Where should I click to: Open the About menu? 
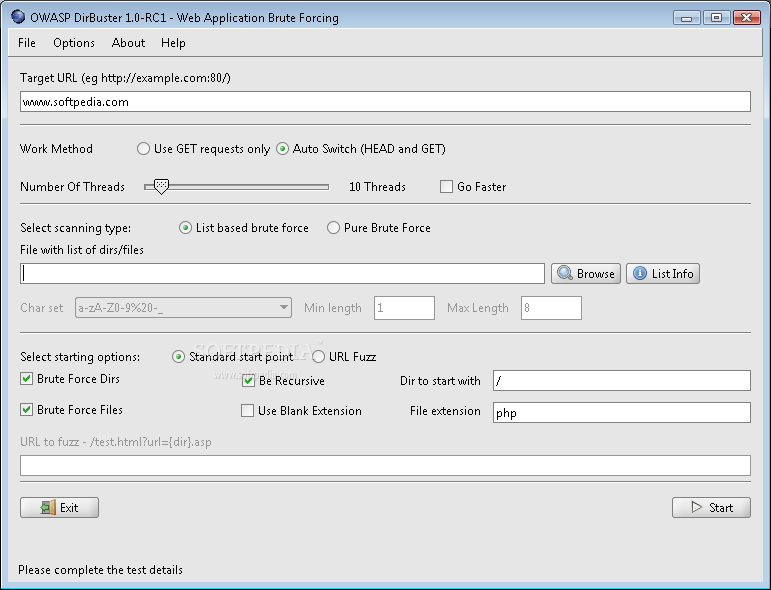128,43
